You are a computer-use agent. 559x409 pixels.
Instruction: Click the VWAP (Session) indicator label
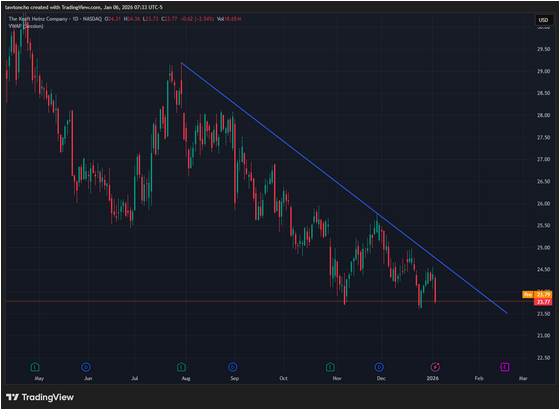[26, 26]
